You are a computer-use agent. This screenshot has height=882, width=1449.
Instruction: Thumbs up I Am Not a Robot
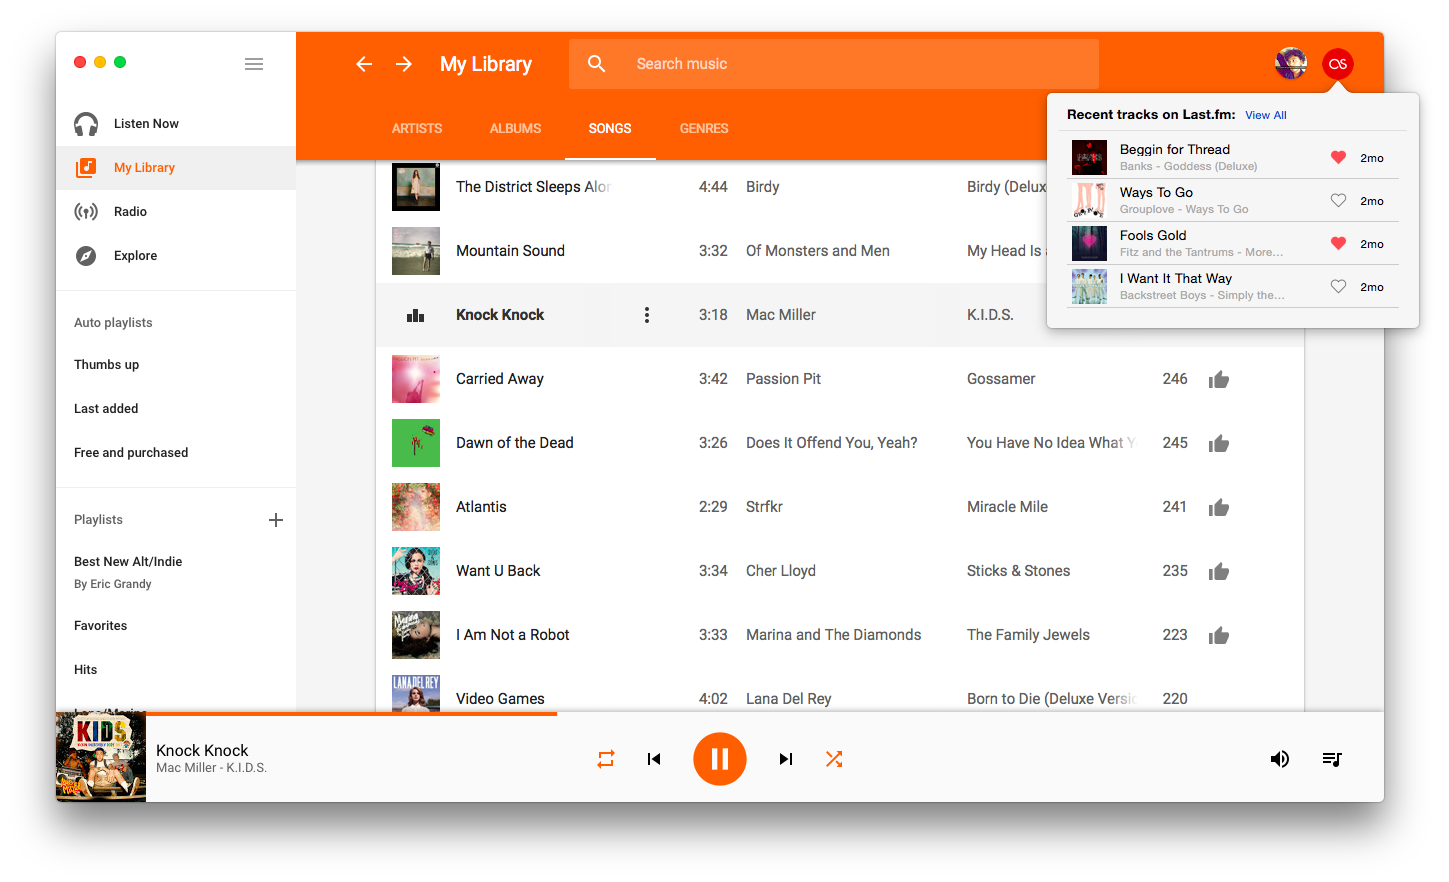pos(1219,635)
